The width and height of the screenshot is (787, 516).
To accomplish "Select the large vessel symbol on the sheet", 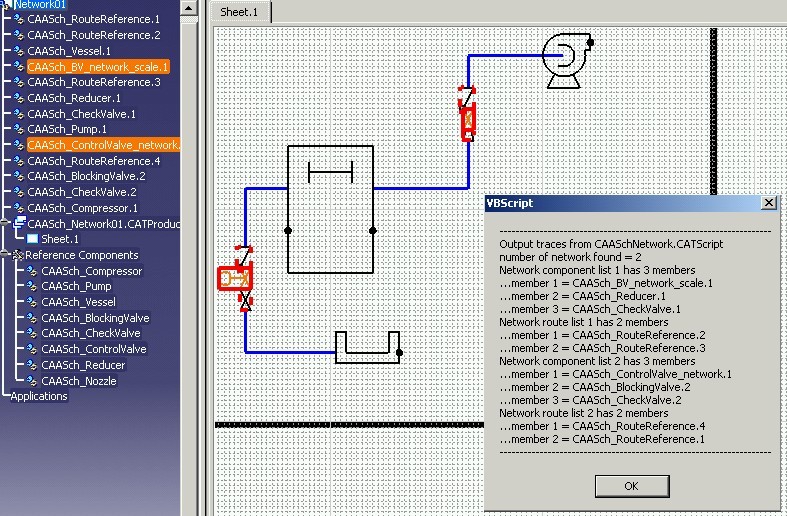I will [330, 209].
